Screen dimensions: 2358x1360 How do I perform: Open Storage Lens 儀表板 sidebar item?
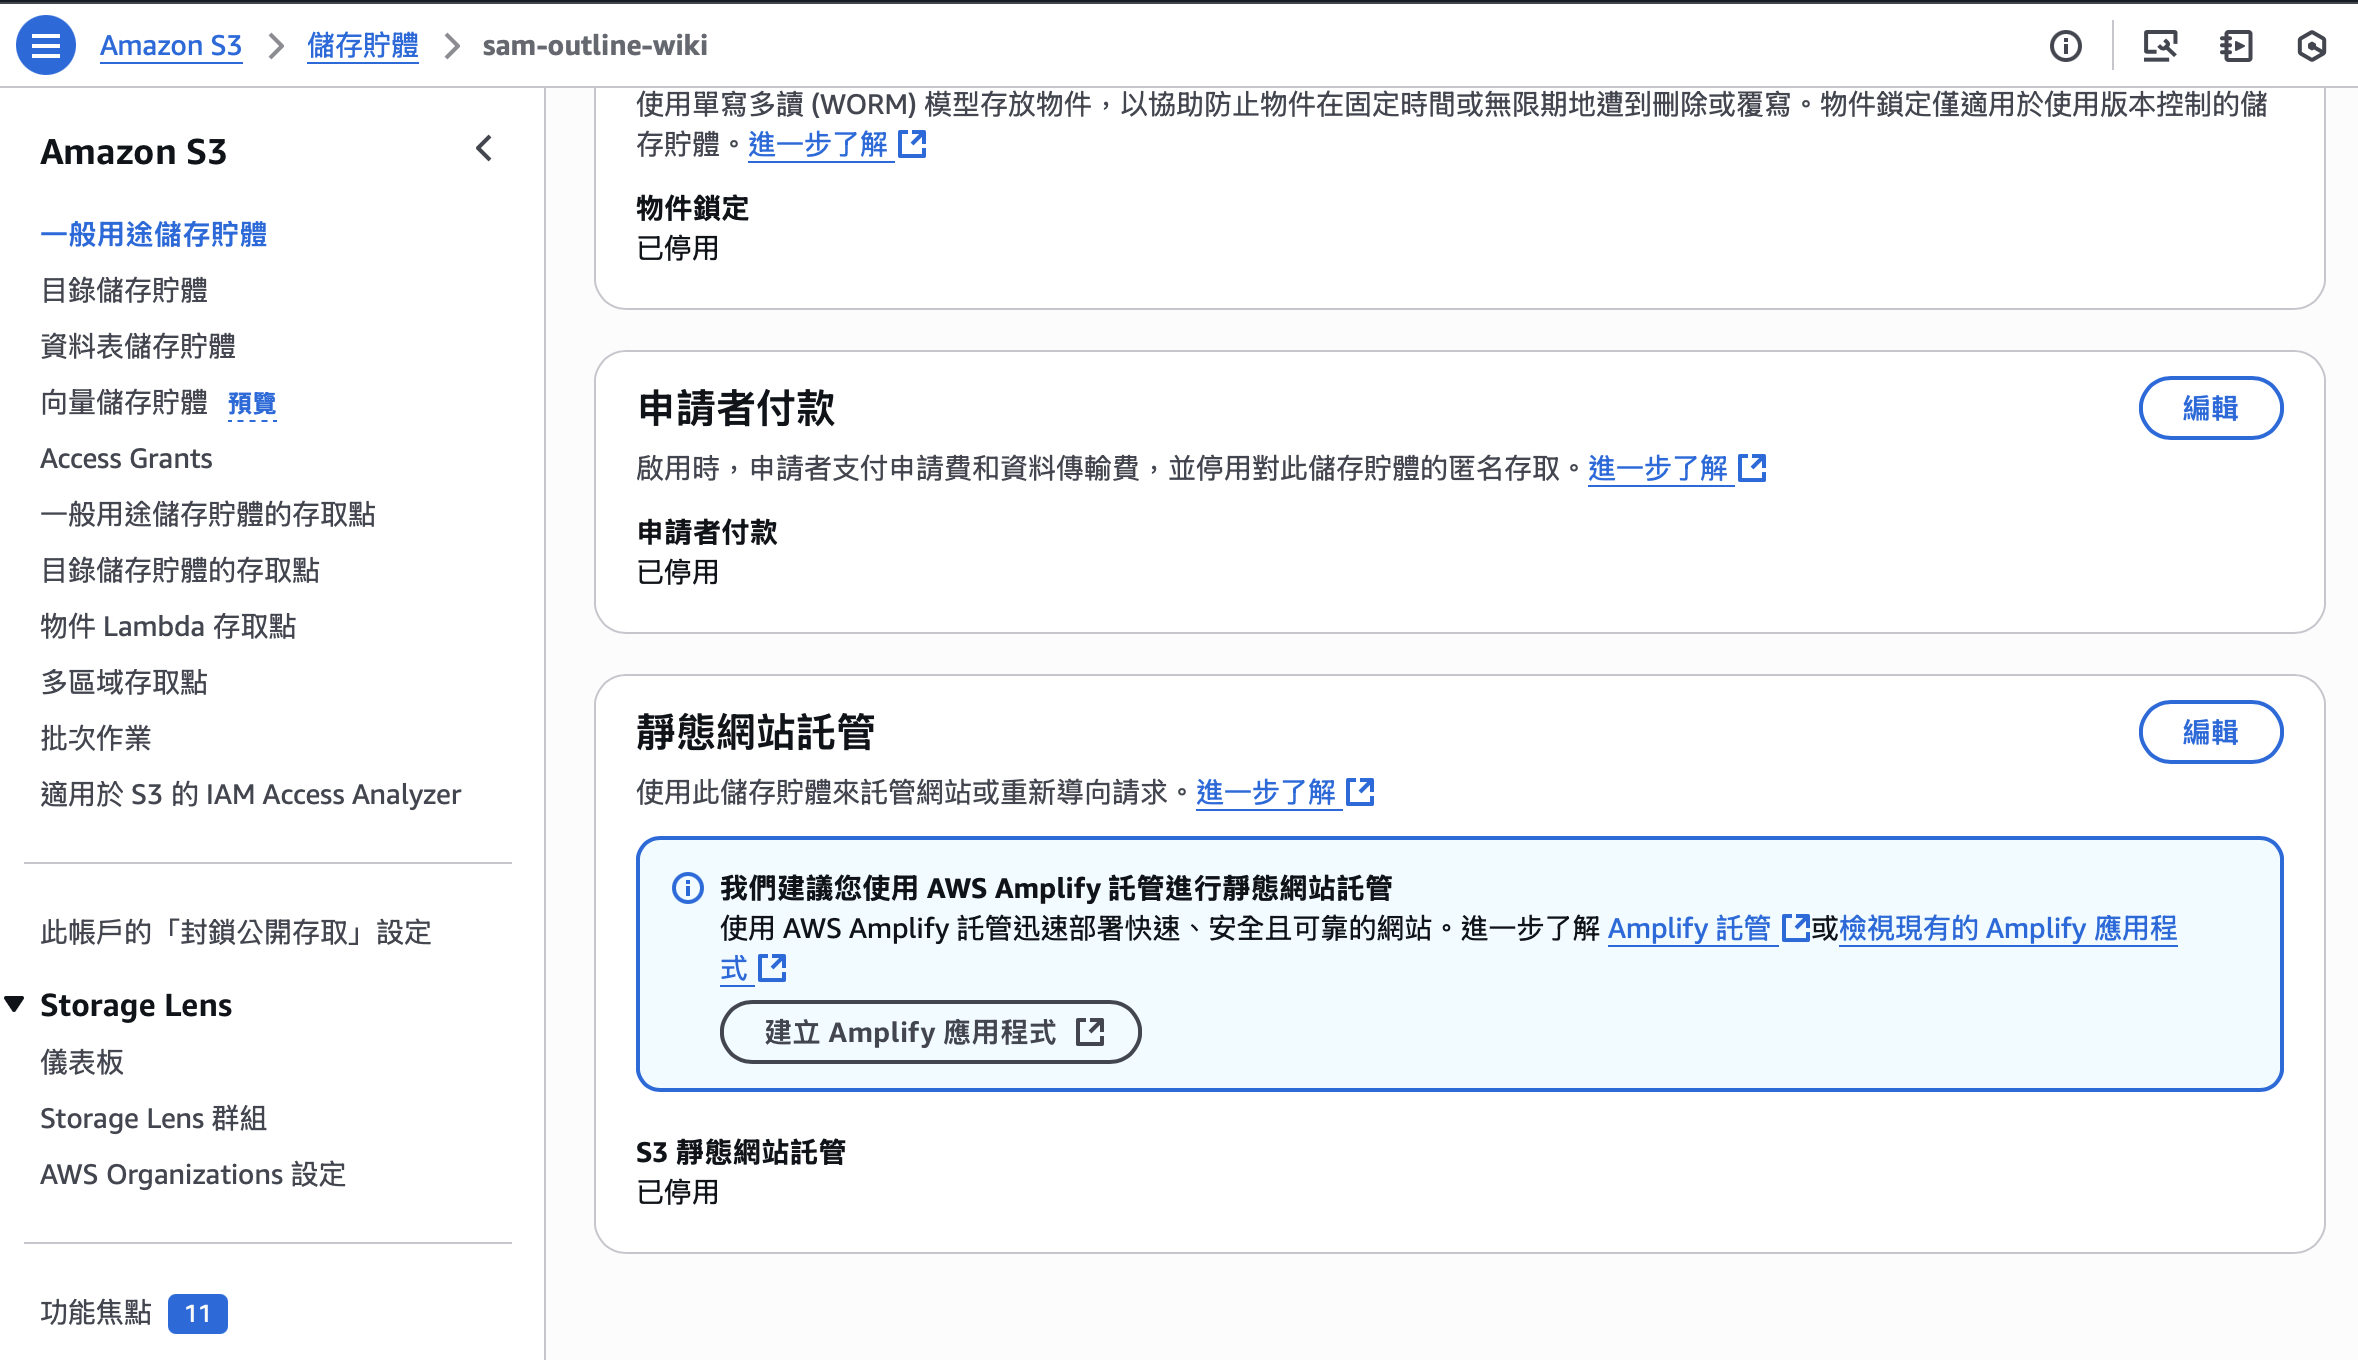[x=82, y=1062]
